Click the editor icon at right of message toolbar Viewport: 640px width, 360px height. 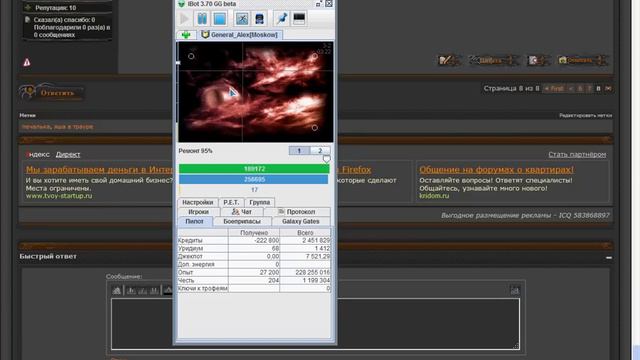tap(515, 290)
